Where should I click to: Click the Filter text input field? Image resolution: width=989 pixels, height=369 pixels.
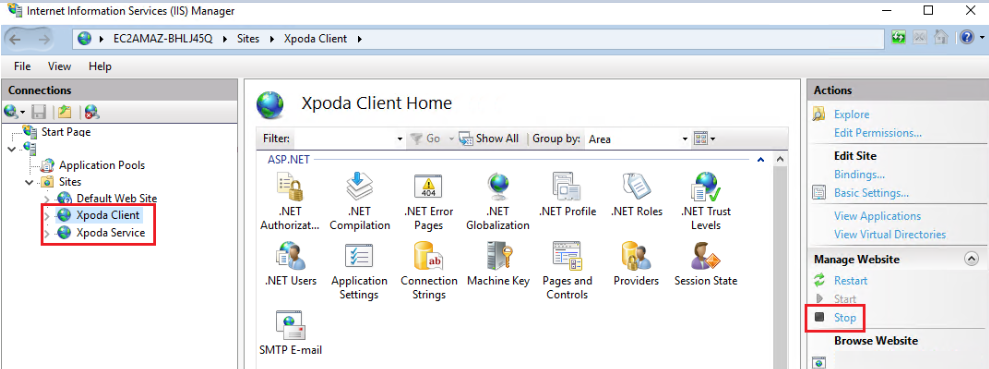(344, 139)
